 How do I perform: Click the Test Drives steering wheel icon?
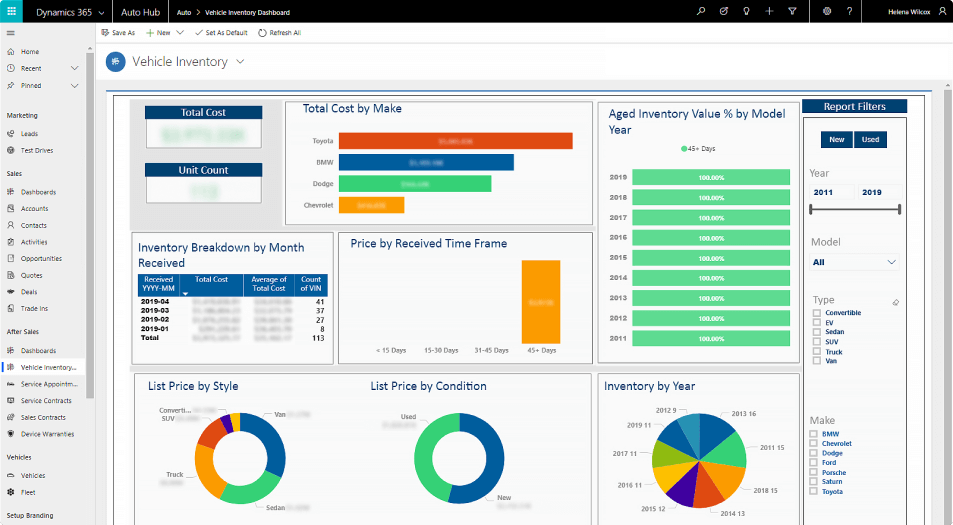pos(10,150)
